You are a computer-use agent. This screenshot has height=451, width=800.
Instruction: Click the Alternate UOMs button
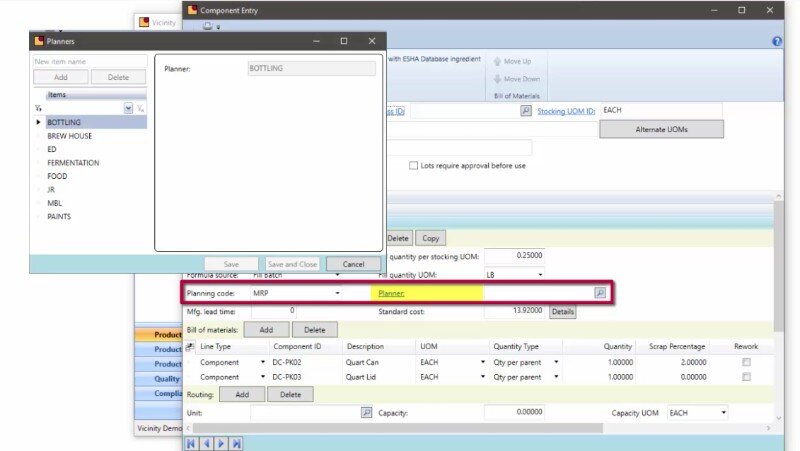tap(660, 130)
